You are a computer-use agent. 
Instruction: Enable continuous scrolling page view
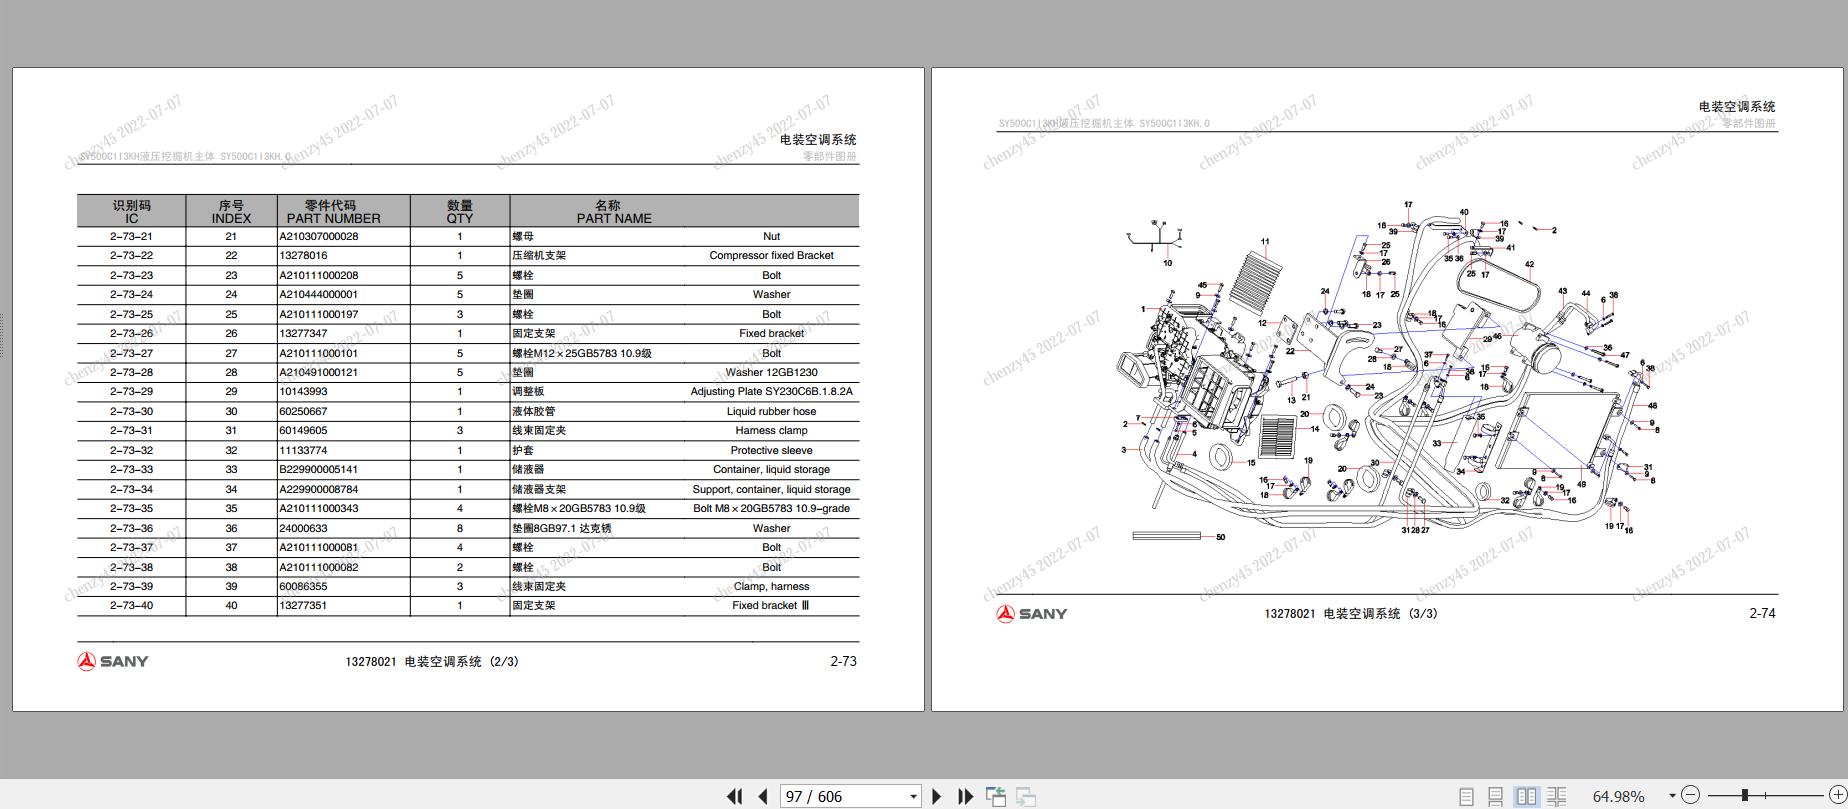click(x=1495, y=796)
